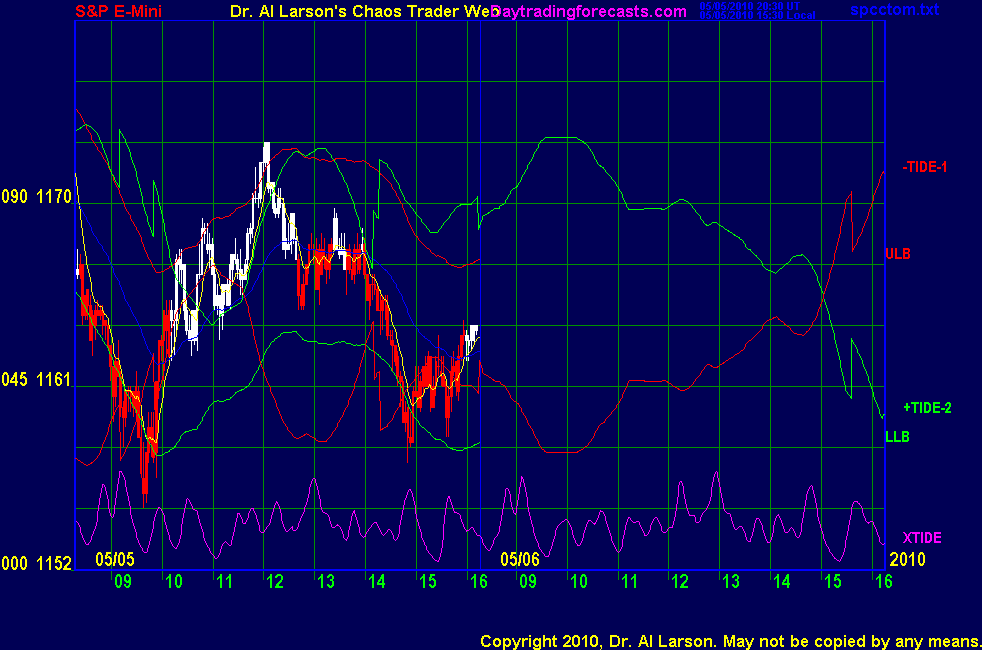Image resolution: width=982 pixels, height=650 pixels.
Task: Click hour label '11' for the 05/05 session
Action: 224,582
